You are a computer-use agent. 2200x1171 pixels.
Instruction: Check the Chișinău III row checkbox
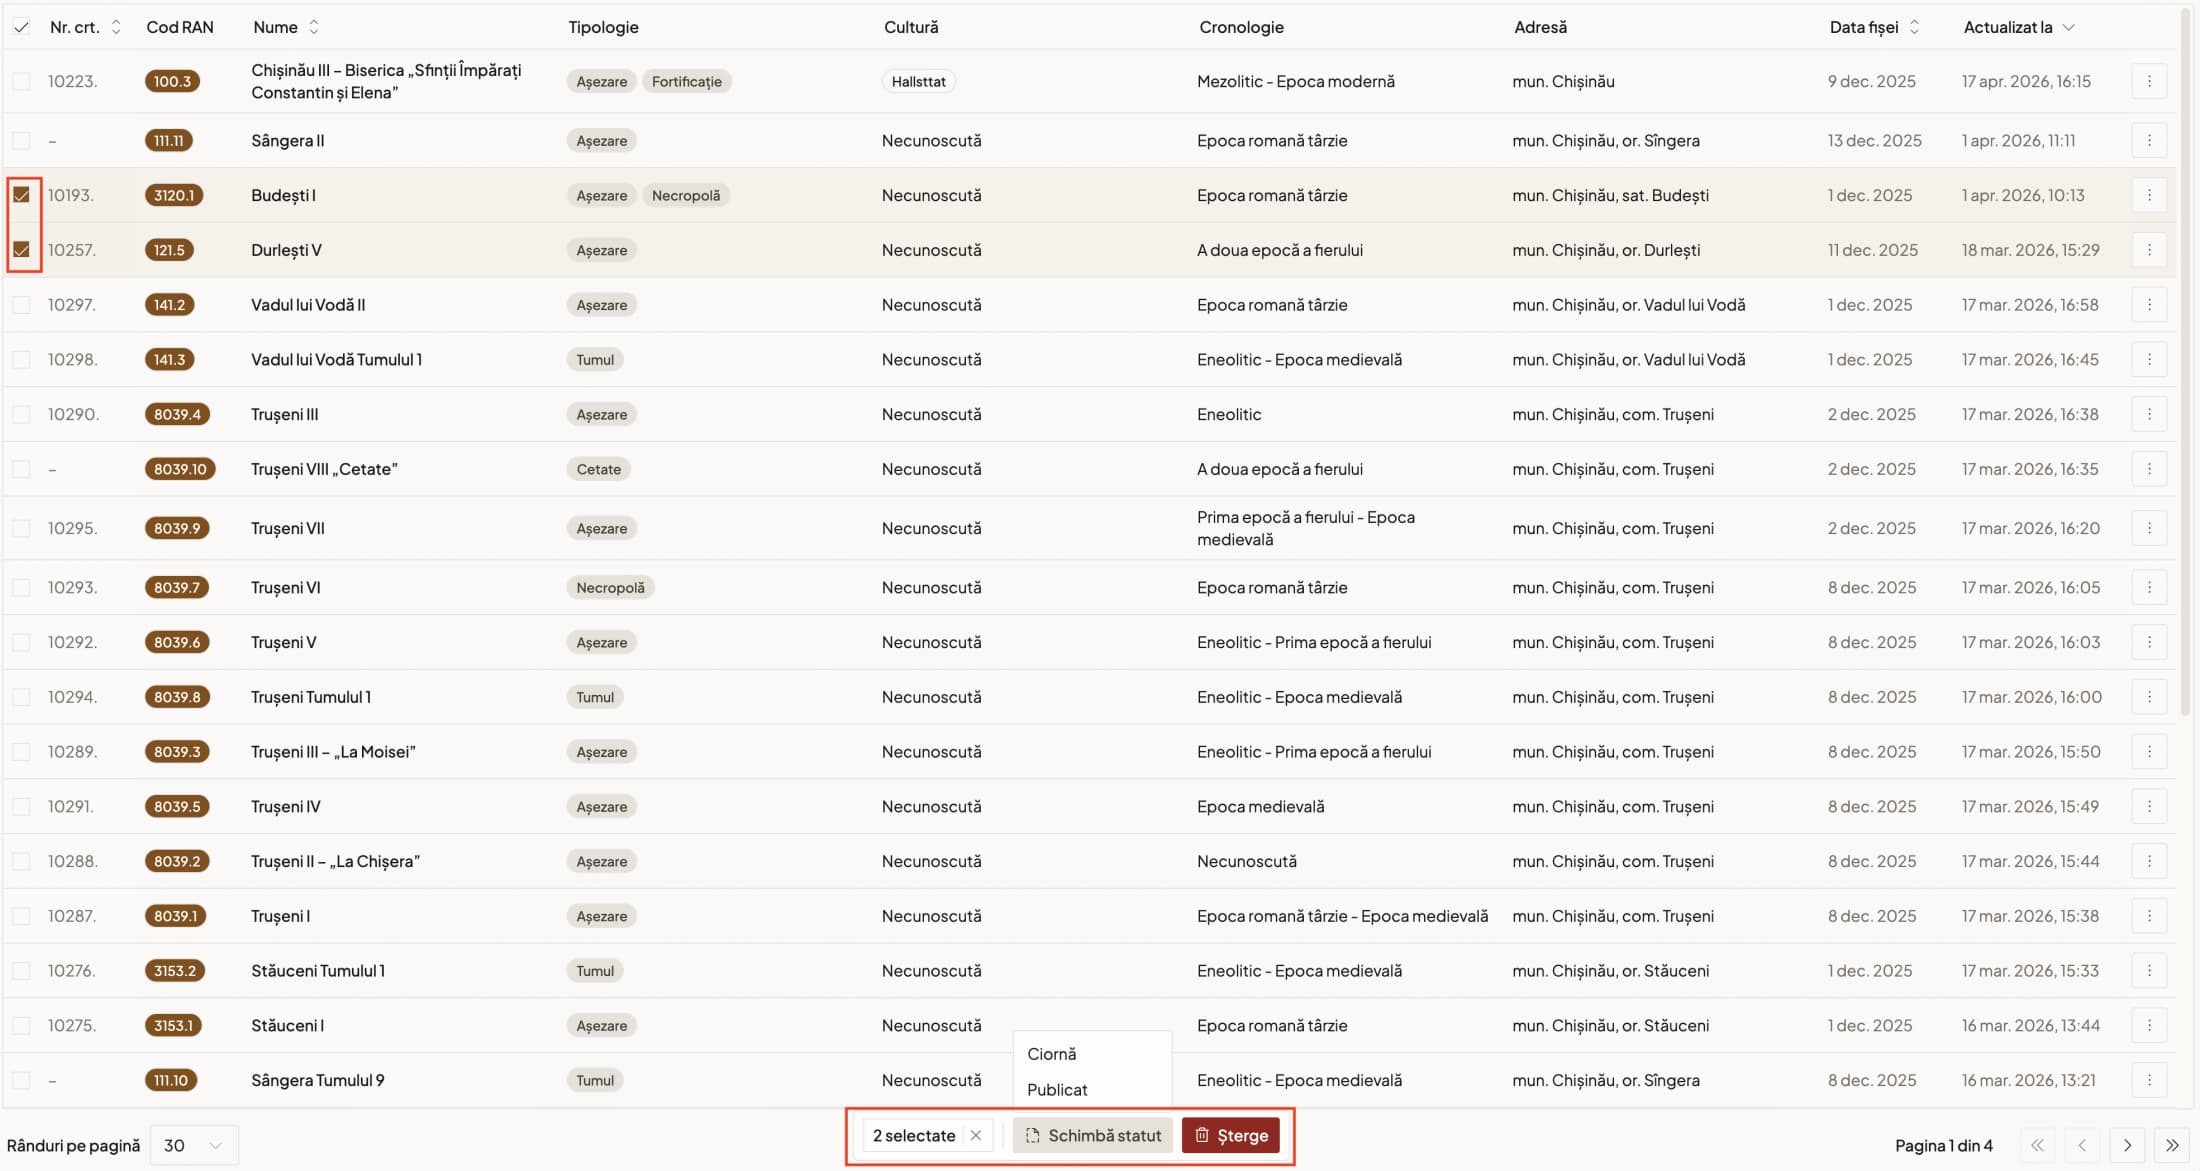point(21,81)
